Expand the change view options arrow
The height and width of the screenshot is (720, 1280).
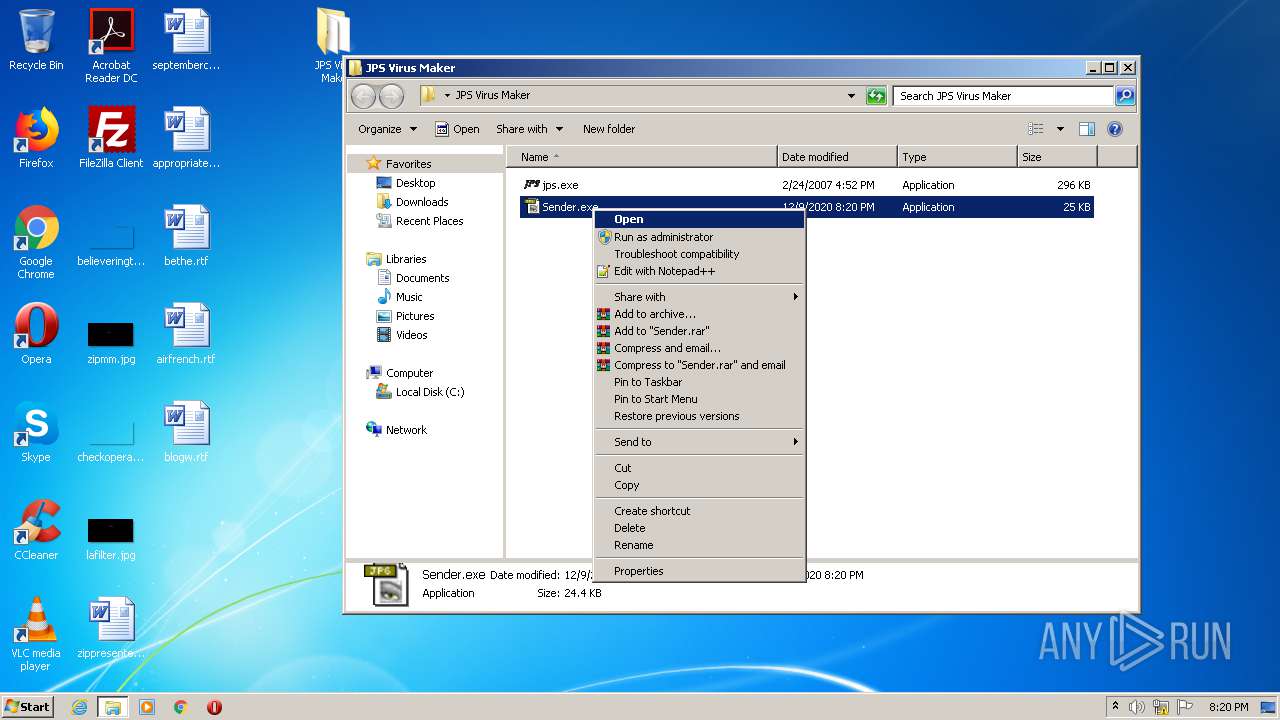[1060, 129]
